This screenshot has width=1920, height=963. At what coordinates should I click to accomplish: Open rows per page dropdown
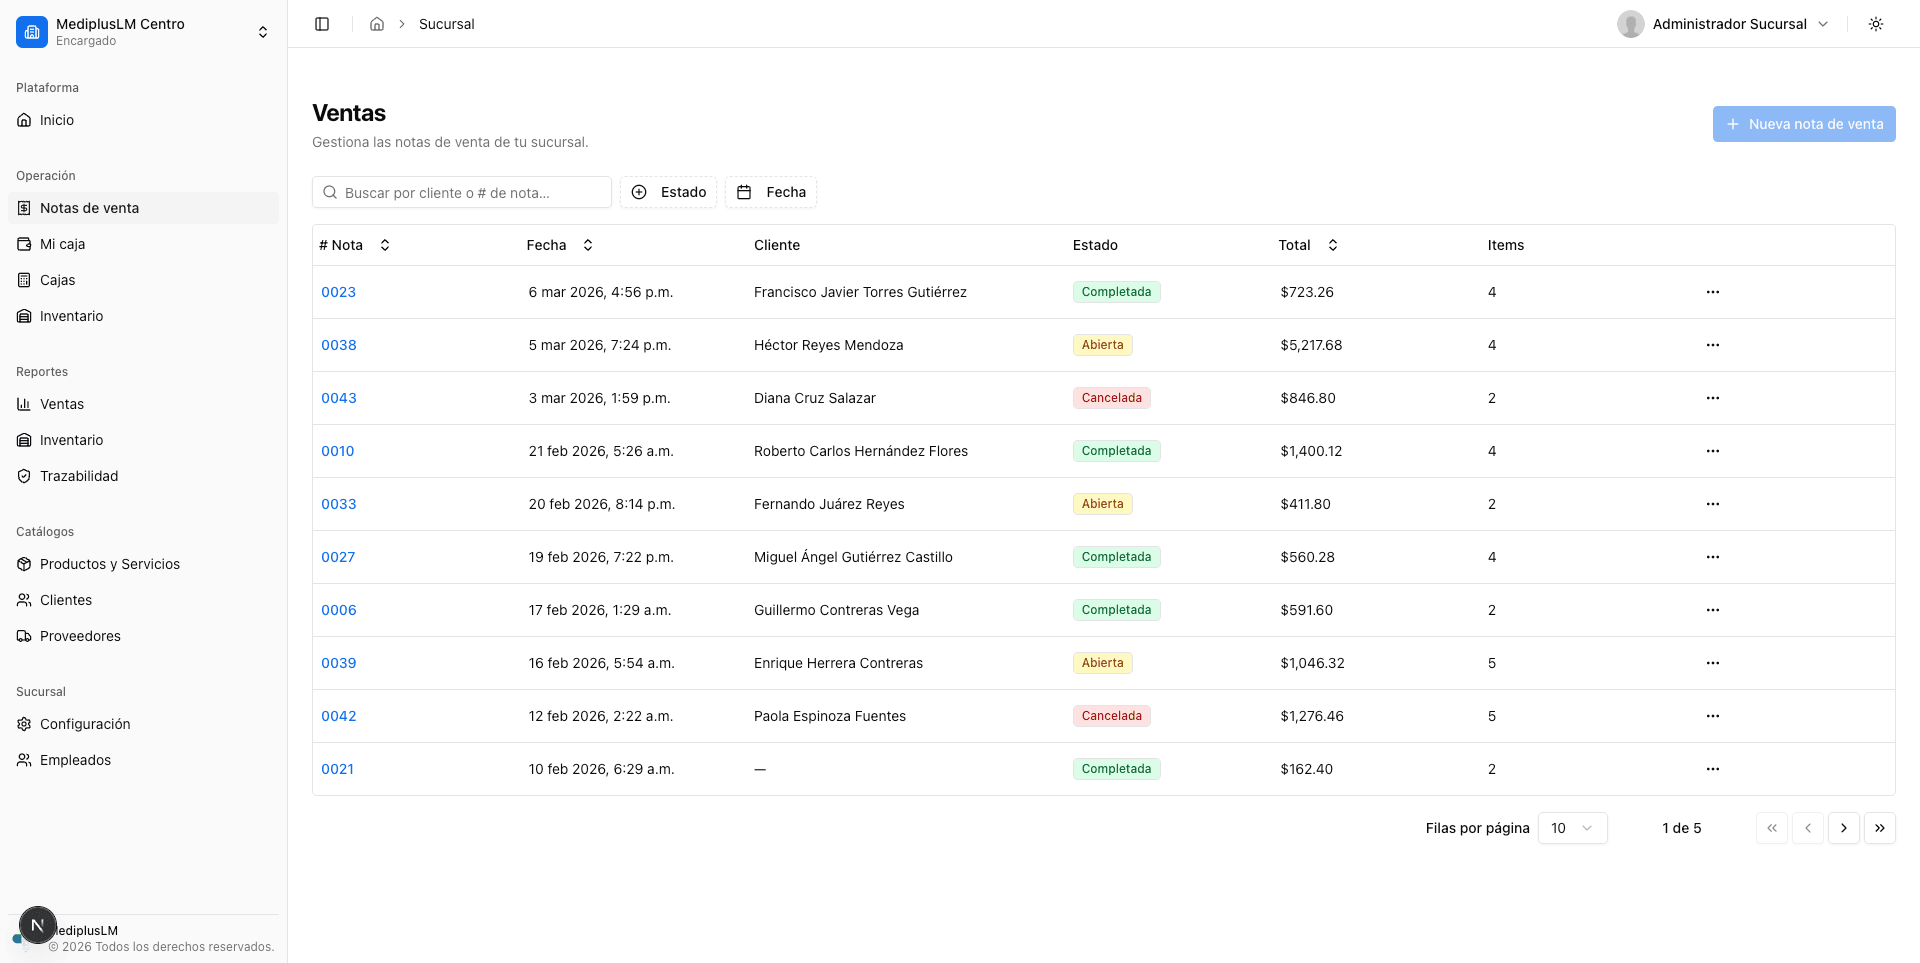coord(1572,828)
